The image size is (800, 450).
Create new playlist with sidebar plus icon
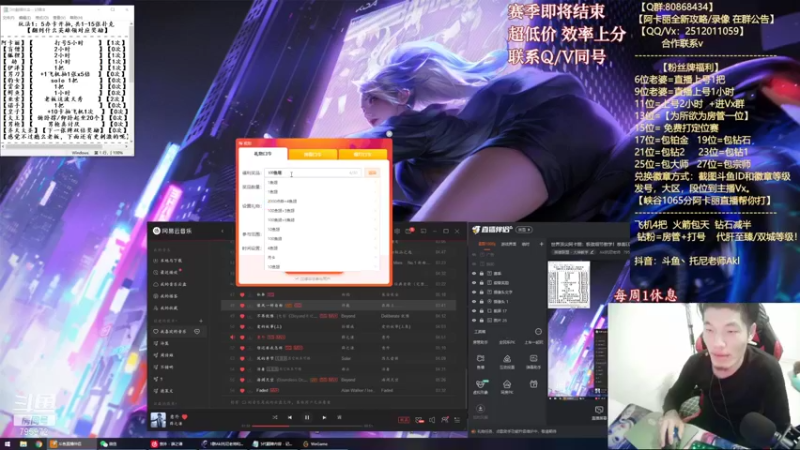click(x=201, y=321)
